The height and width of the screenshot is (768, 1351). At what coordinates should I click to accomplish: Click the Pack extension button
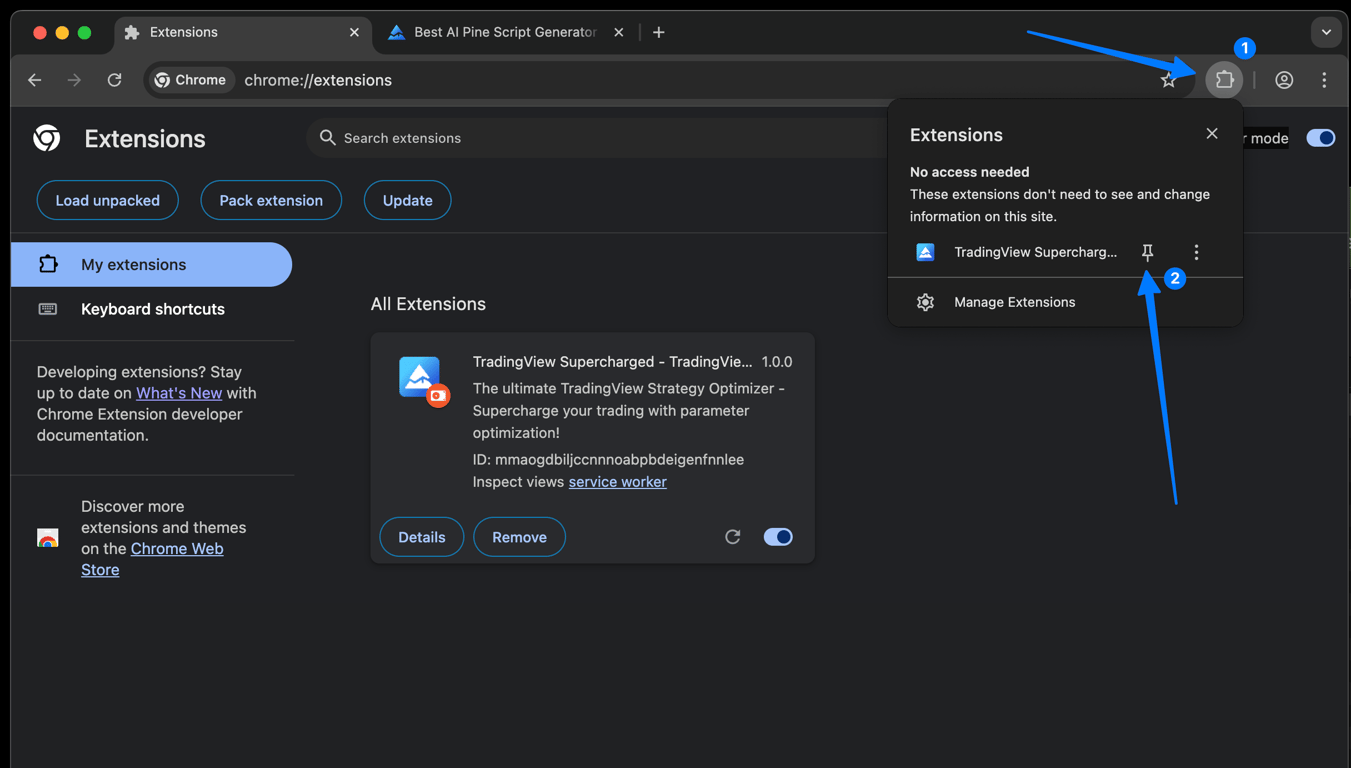pos(271,200)
